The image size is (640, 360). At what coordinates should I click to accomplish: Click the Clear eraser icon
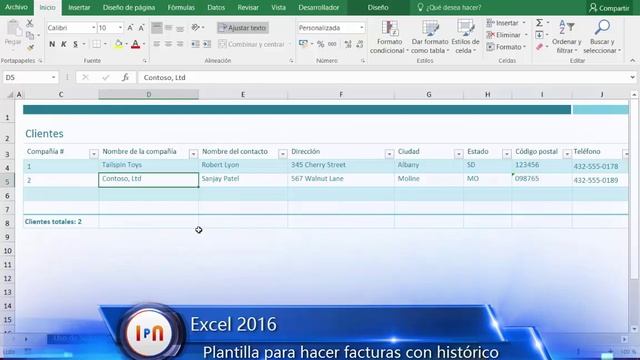(540, 47)
